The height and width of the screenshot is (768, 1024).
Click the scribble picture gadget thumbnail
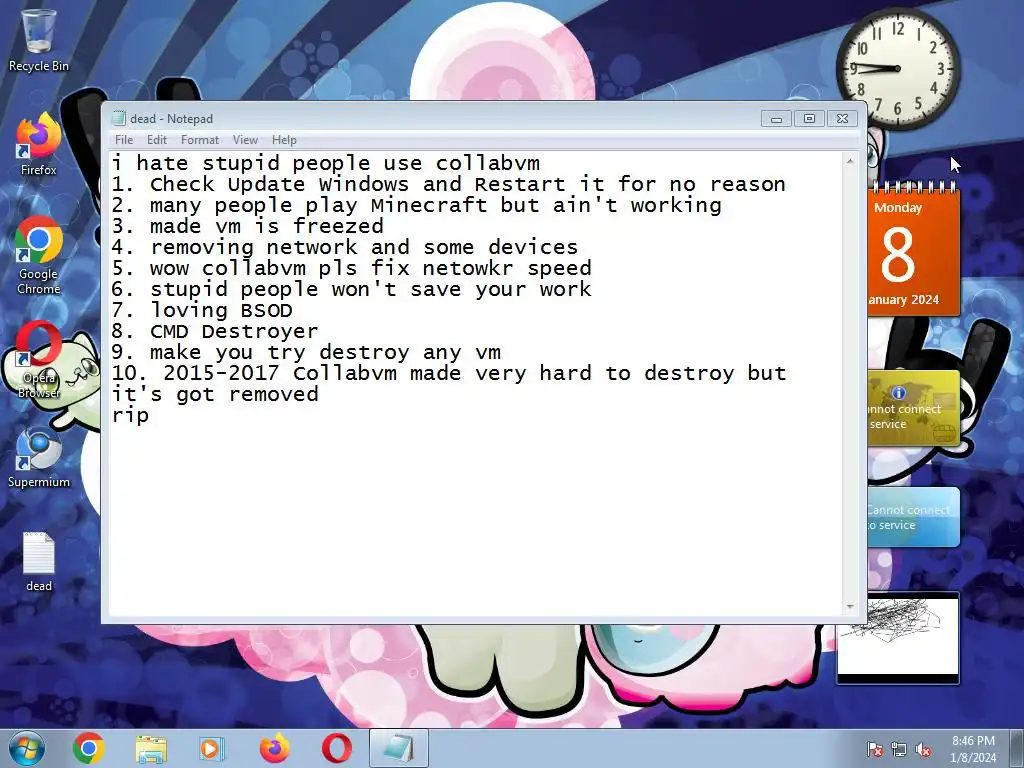(898, 638)
